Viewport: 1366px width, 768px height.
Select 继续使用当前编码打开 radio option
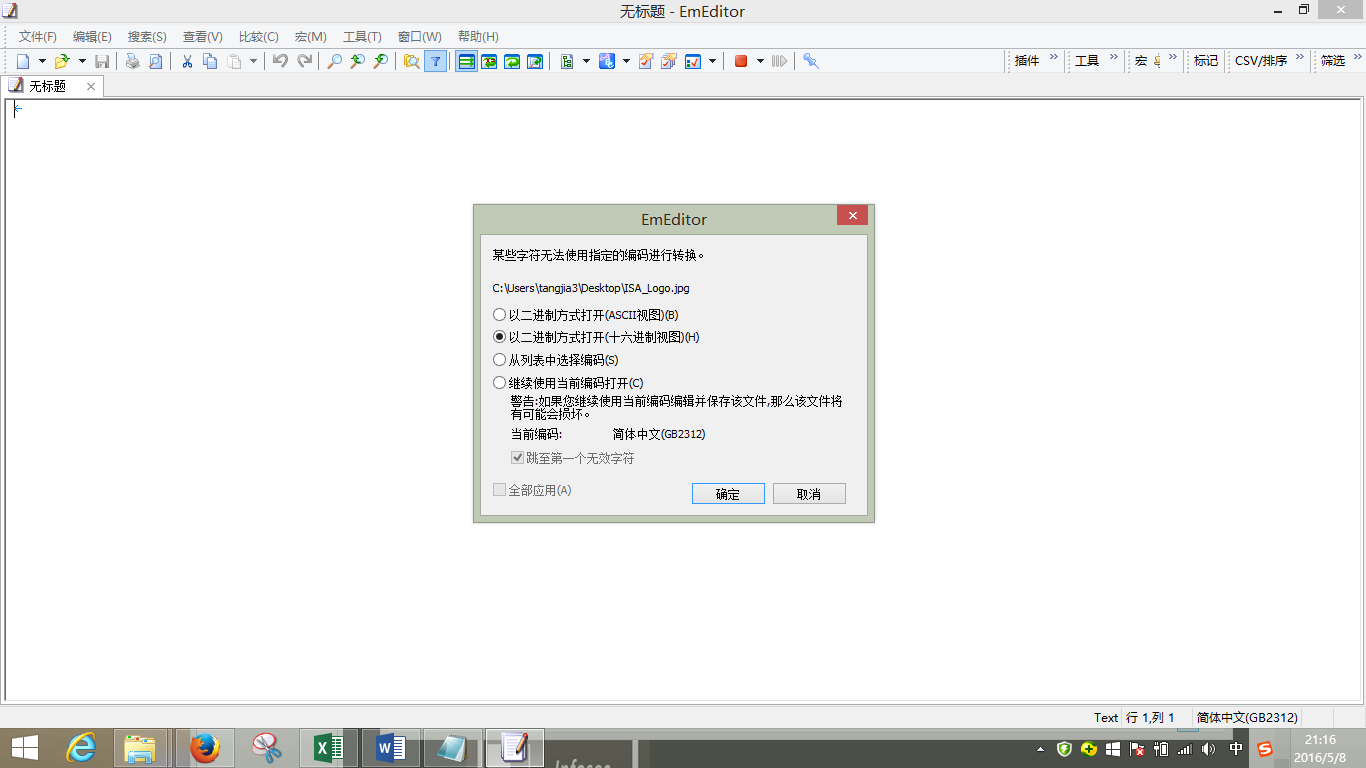pos(568,383)
